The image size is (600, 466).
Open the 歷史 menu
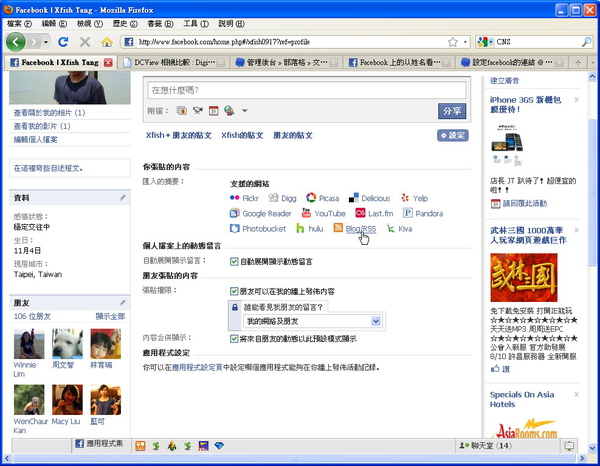pyautogui.click(x=125, y=24)
